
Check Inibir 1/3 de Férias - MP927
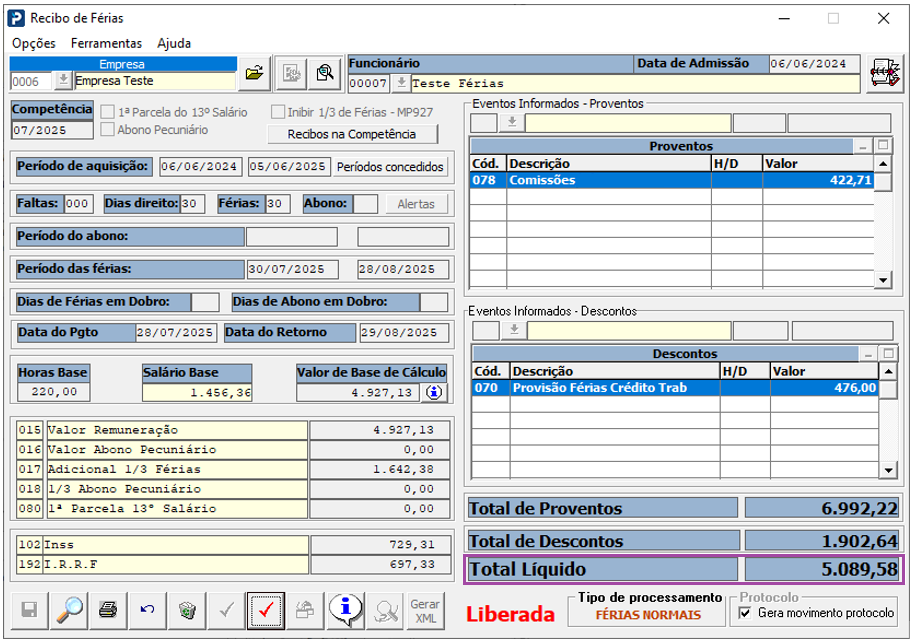tap(278, 112)
